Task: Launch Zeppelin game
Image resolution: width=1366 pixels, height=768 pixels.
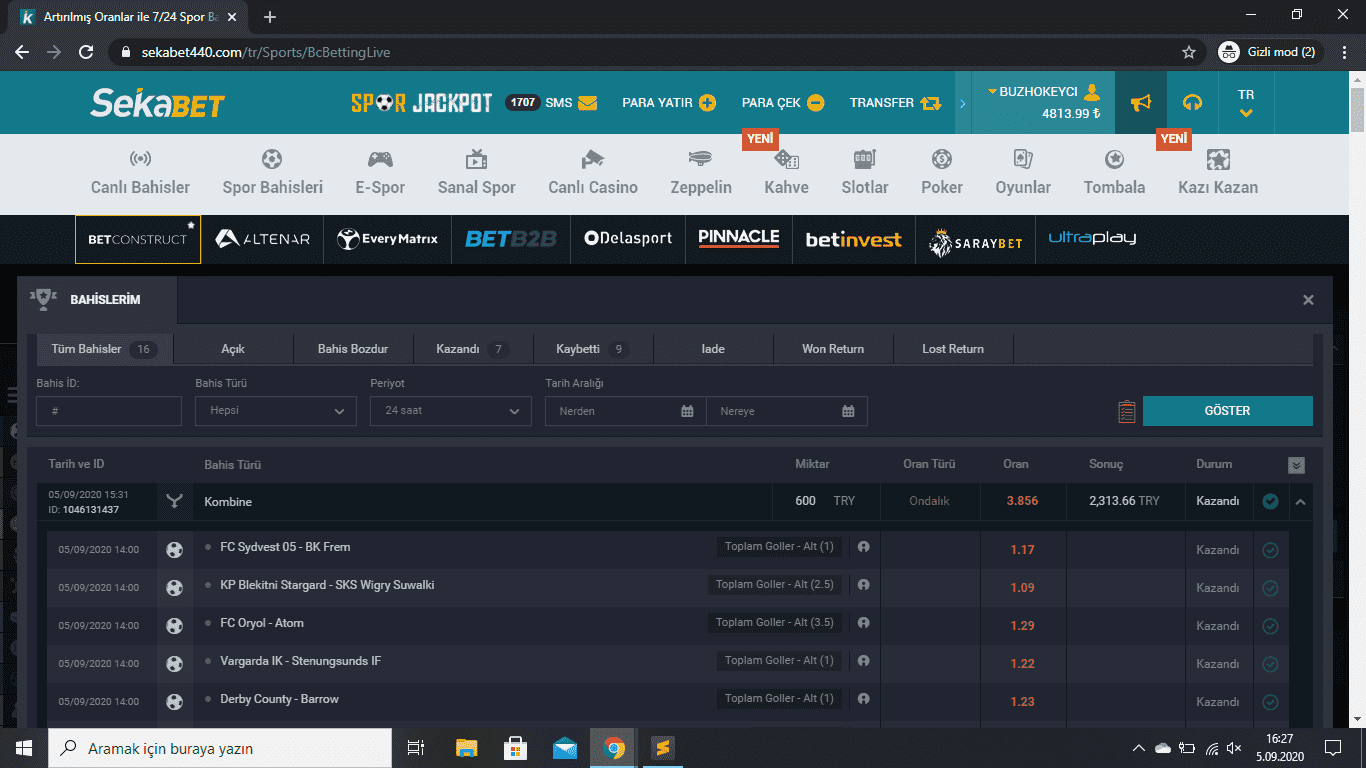Action: tap(701, 173)
